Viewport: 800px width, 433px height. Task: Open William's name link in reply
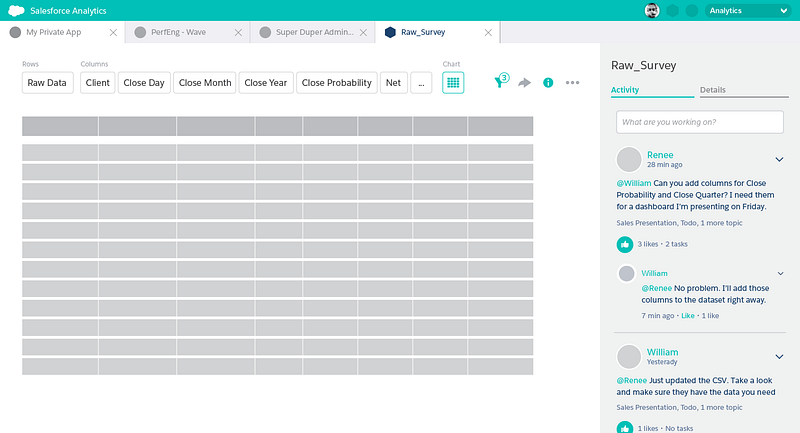point(654,273)
